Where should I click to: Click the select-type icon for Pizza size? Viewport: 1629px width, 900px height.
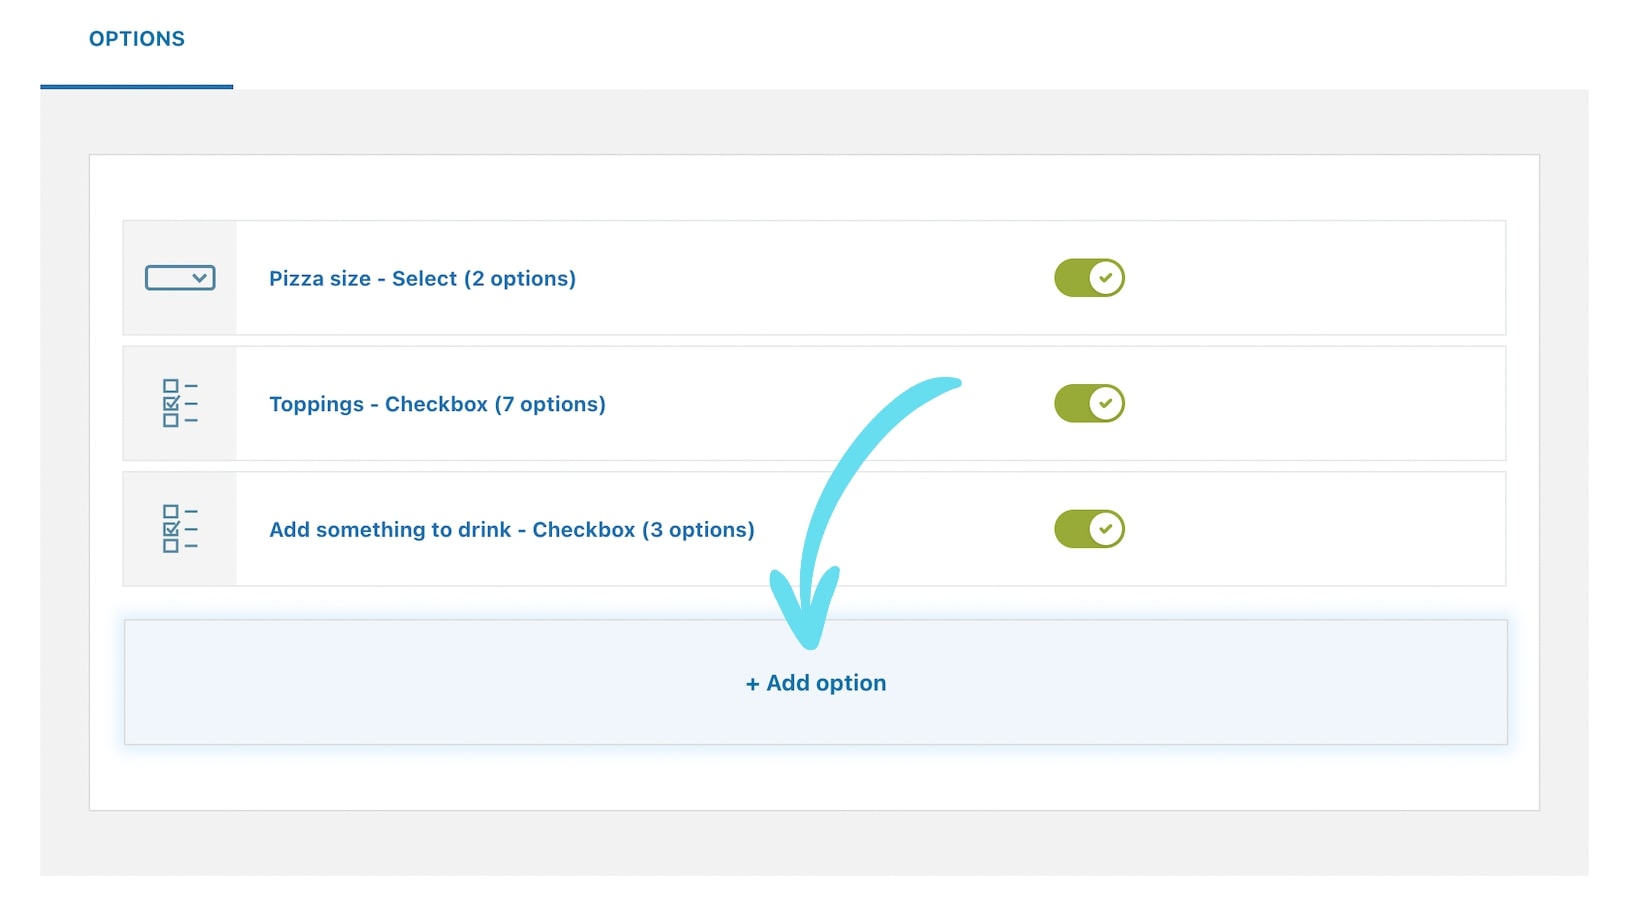[x=180, y=278]
